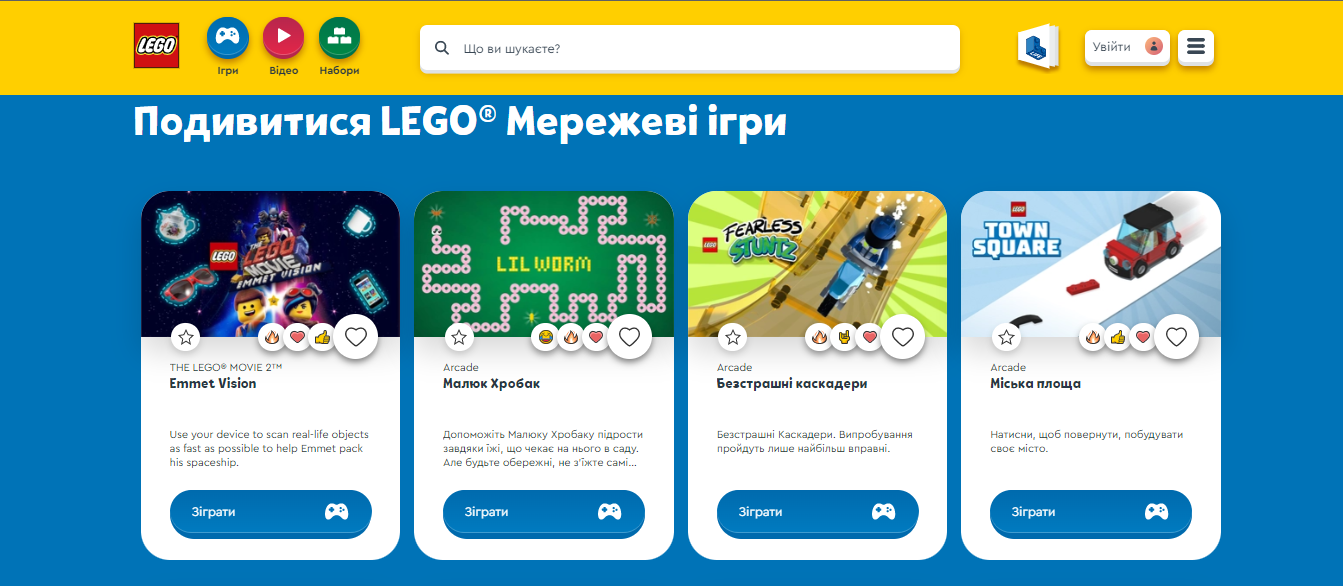Open the Набори bricks icon
Viewport: 1343px width, 586px height.
(x=340, y=38)
